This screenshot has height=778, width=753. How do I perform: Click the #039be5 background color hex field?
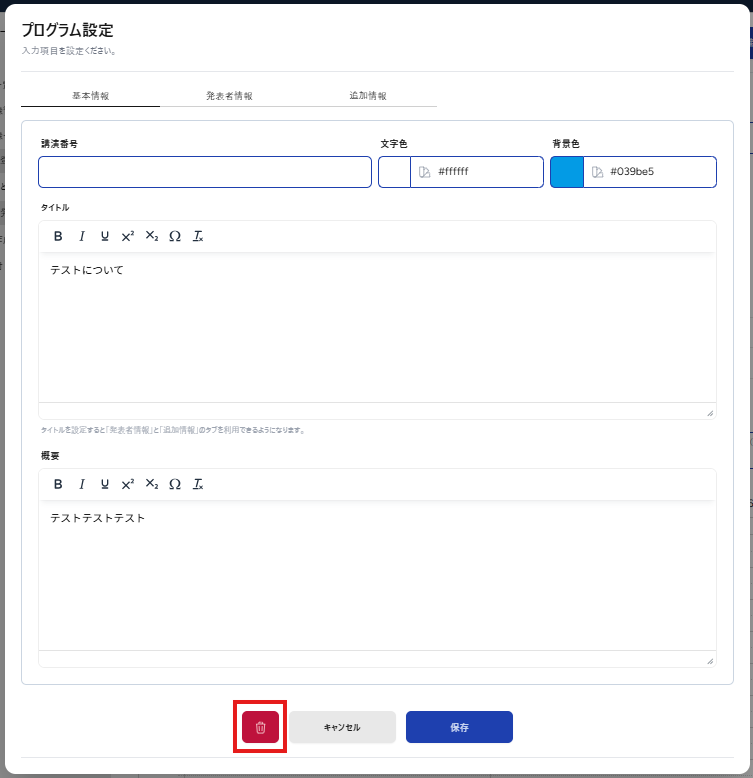[x=660, y=172]
